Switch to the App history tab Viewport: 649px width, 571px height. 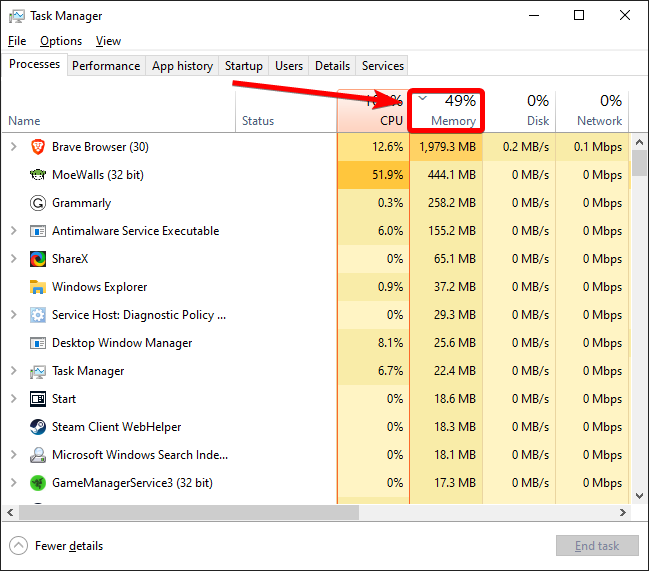coord(182,66)
